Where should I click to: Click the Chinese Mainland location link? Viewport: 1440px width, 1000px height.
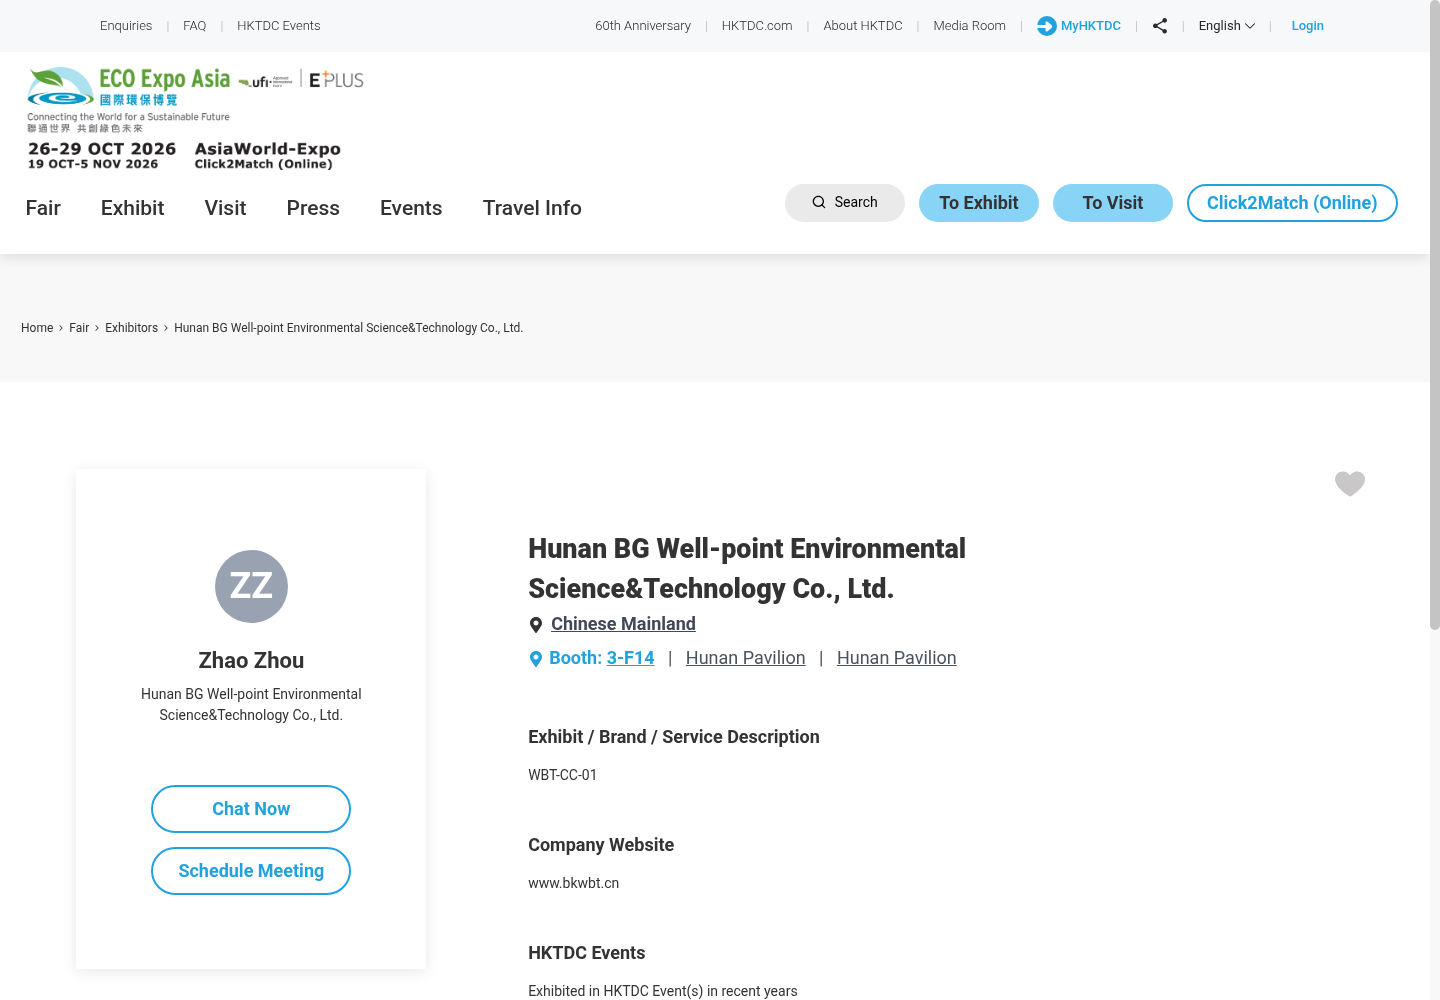623,624
